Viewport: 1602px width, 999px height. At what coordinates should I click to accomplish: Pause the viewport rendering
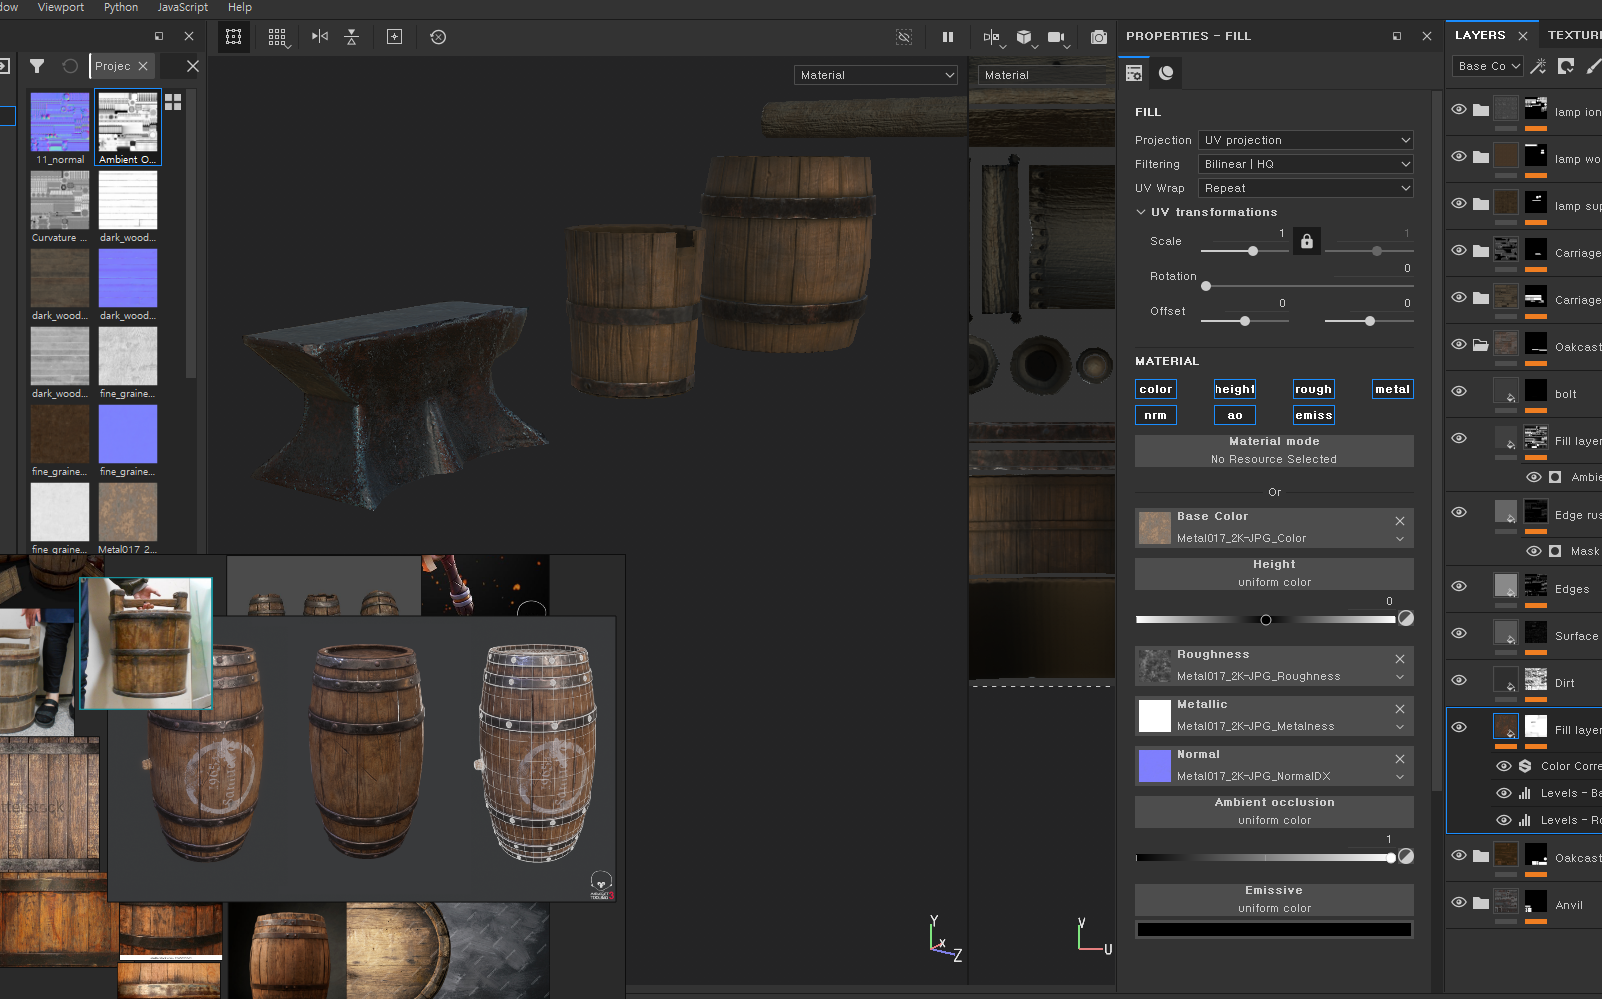pos(947,37)
